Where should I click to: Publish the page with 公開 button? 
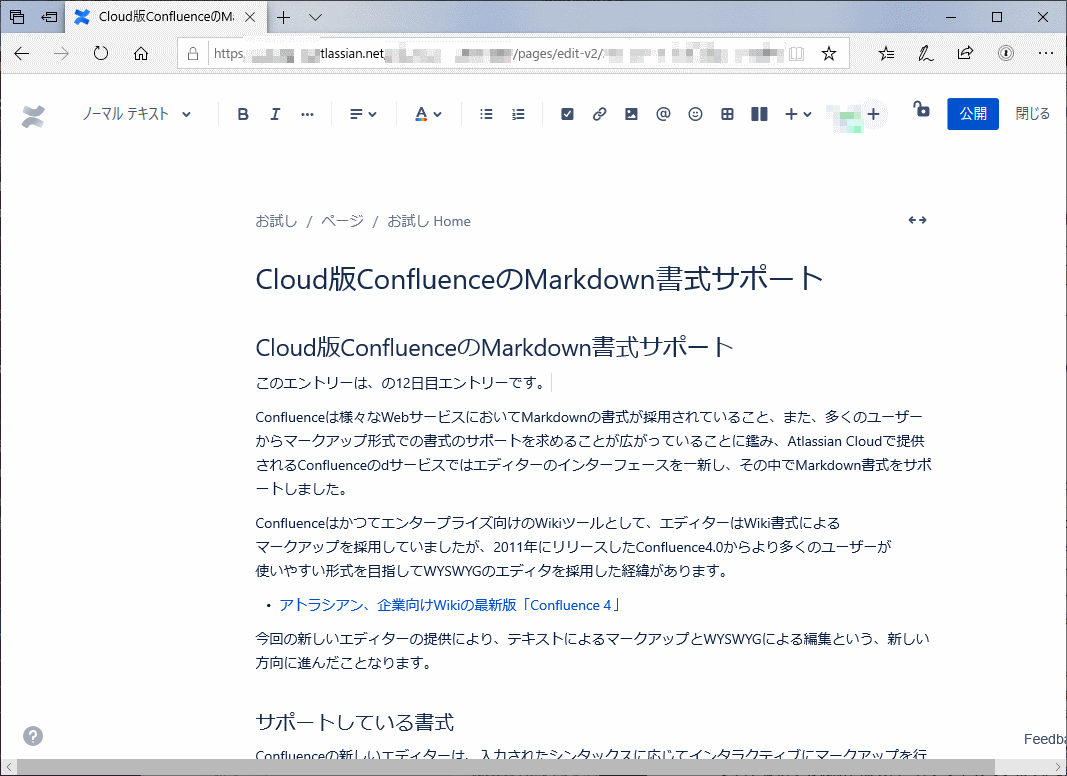[972, 114]
